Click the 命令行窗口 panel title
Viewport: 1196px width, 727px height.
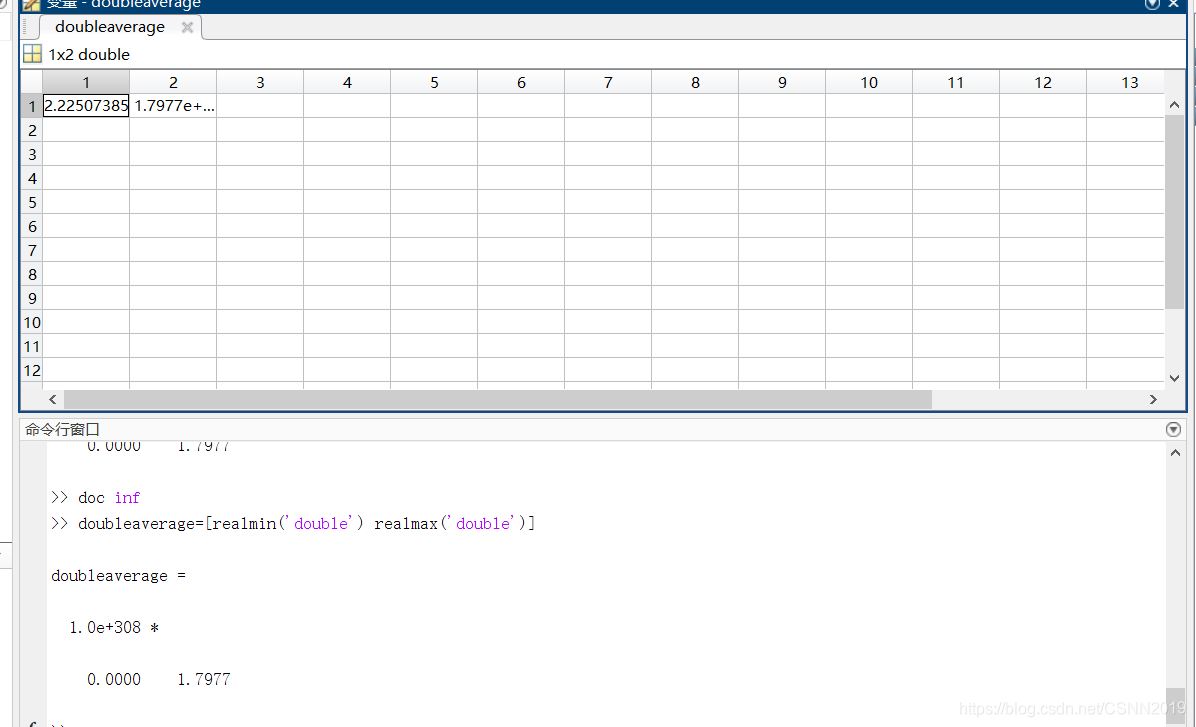coord(63,429)
